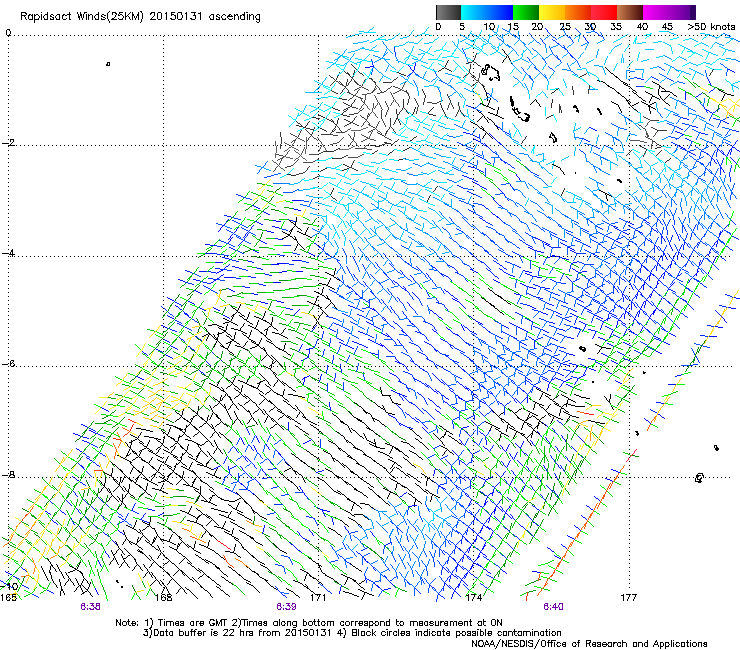Click the '20' label under the color legend
Viewport: 740px width, 650px height.
pyautogui.click(x=537, y=26)
